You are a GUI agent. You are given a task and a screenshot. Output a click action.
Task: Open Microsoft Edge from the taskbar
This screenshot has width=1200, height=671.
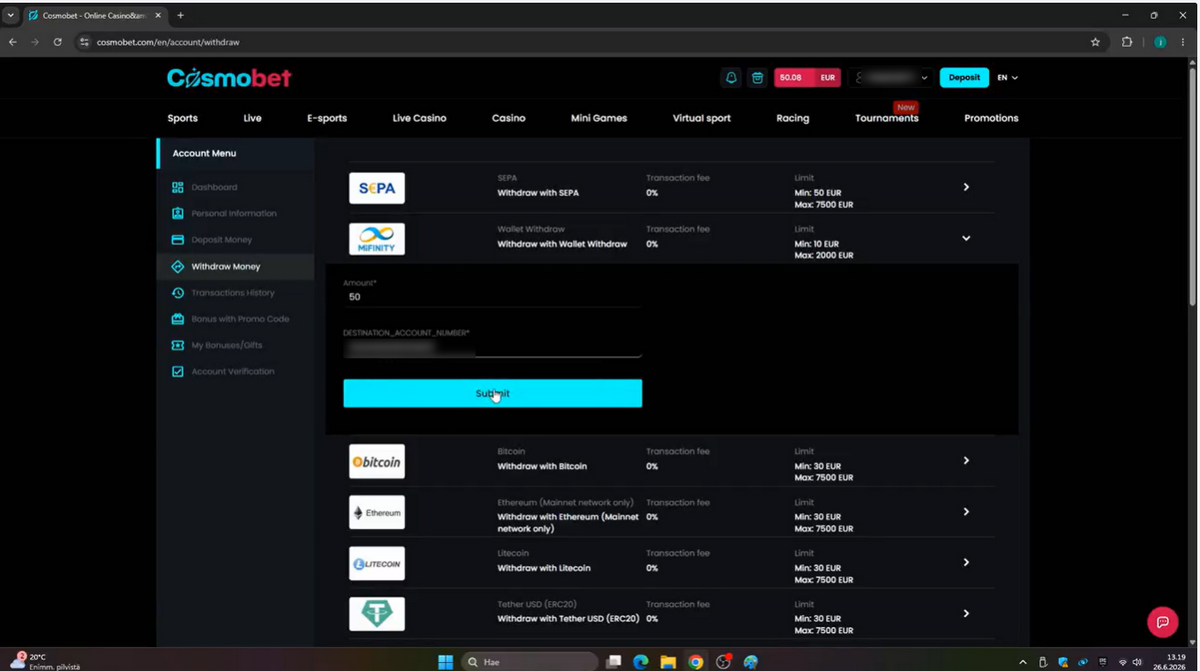click(641, 661)
